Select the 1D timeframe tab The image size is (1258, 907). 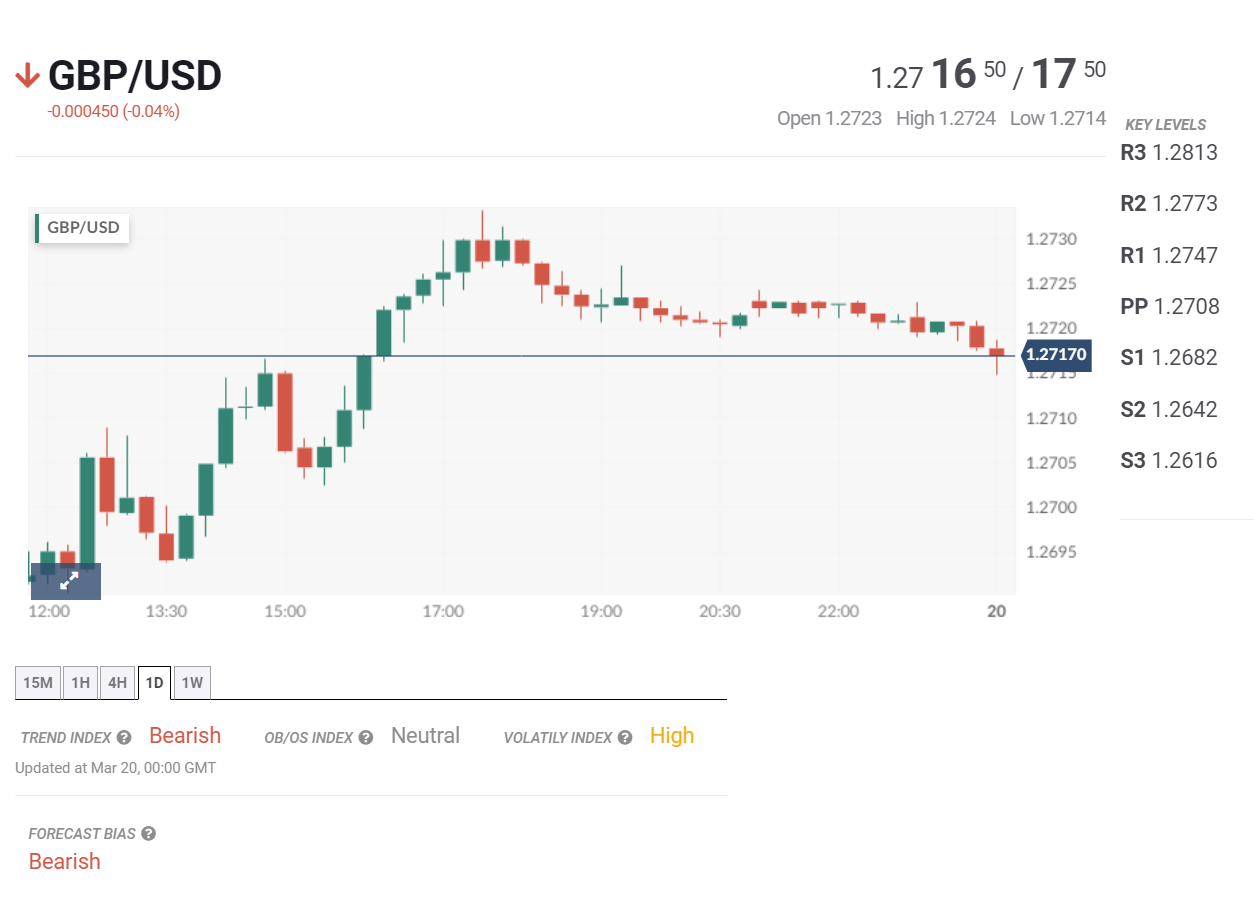(154, 683)
